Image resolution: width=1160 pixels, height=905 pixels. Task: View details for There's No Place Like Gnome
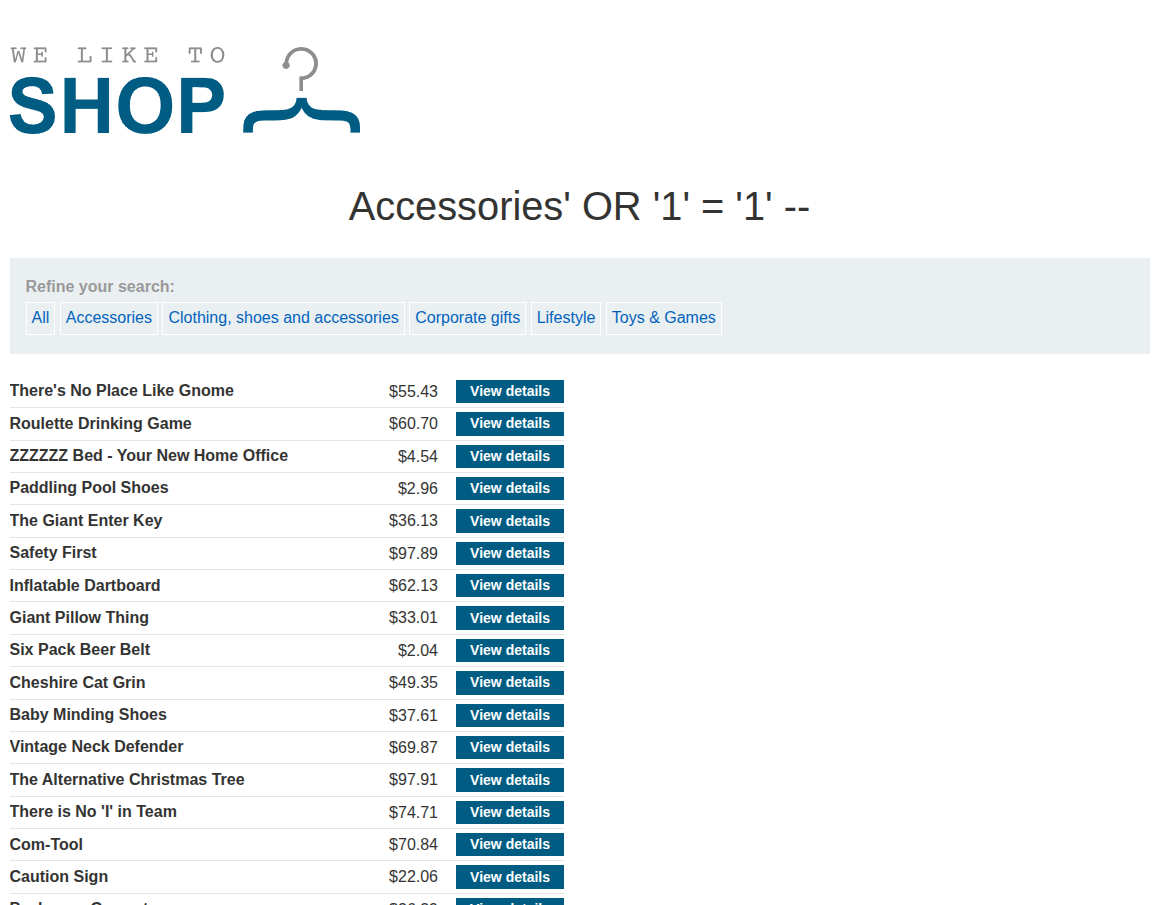[510, 391]
